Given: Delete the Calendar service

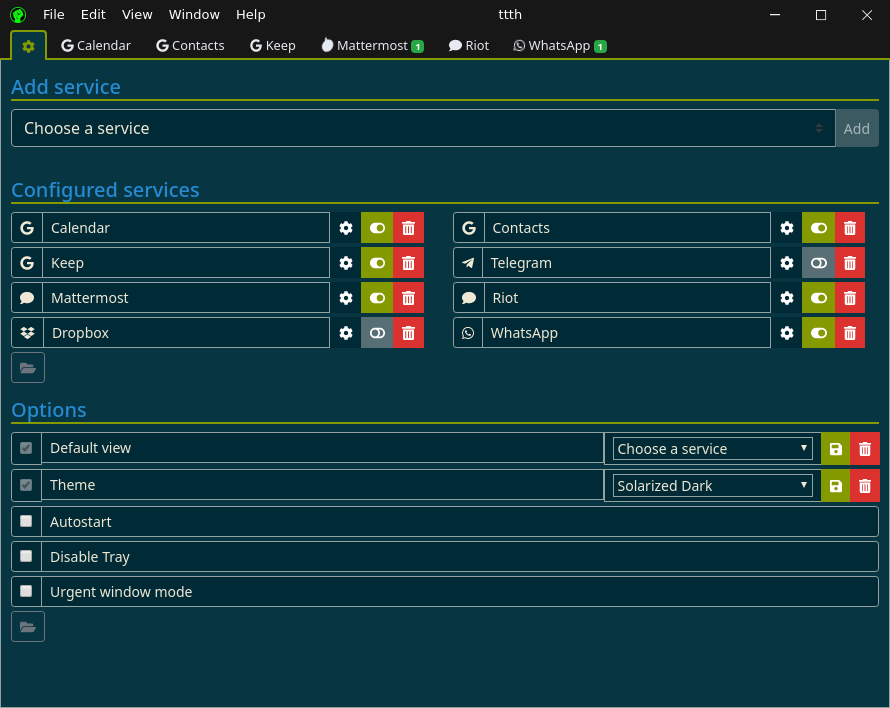Looking at the screenshot, I should [408, 228].
